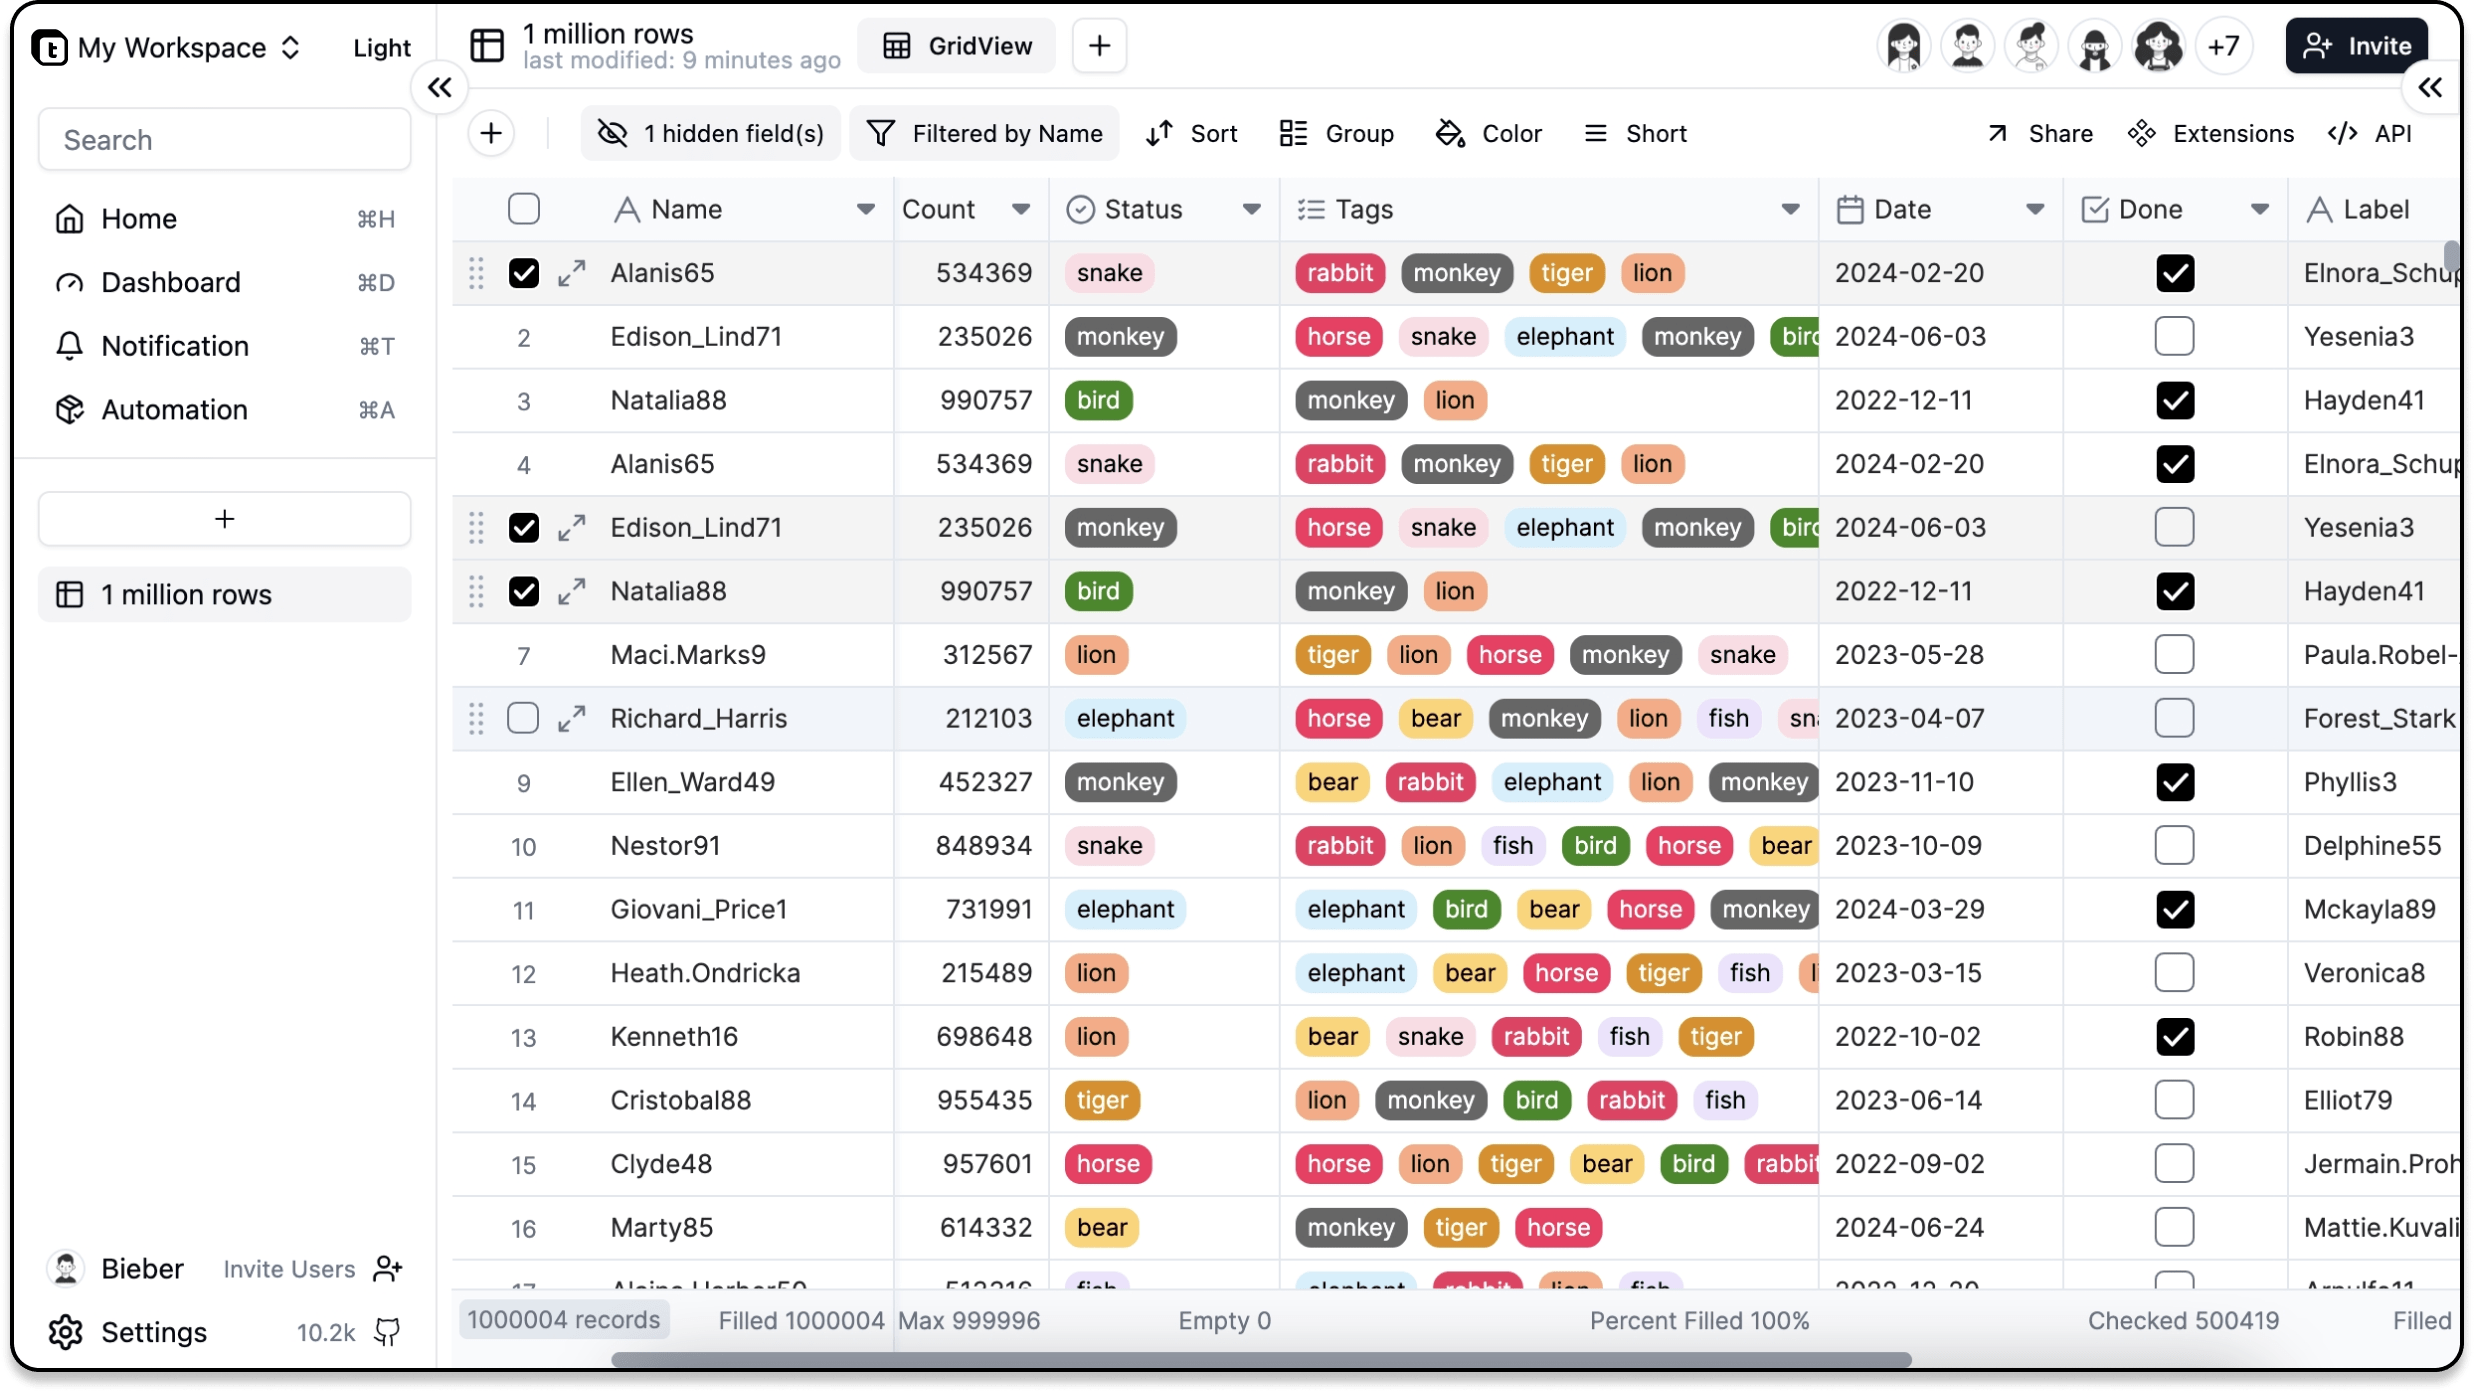Check the checkbox for row 8
The image size is (2474, 1392).
point(523,717)
